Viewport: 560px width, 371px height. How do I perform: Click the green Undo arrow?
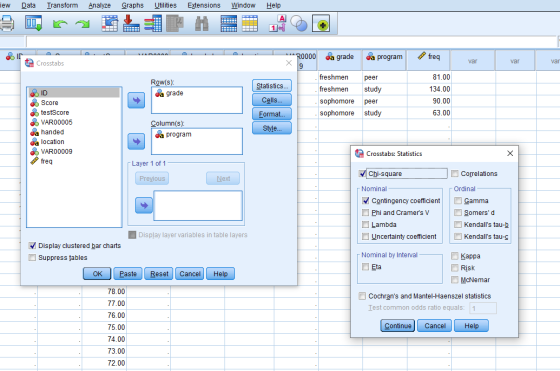[60, 24]
